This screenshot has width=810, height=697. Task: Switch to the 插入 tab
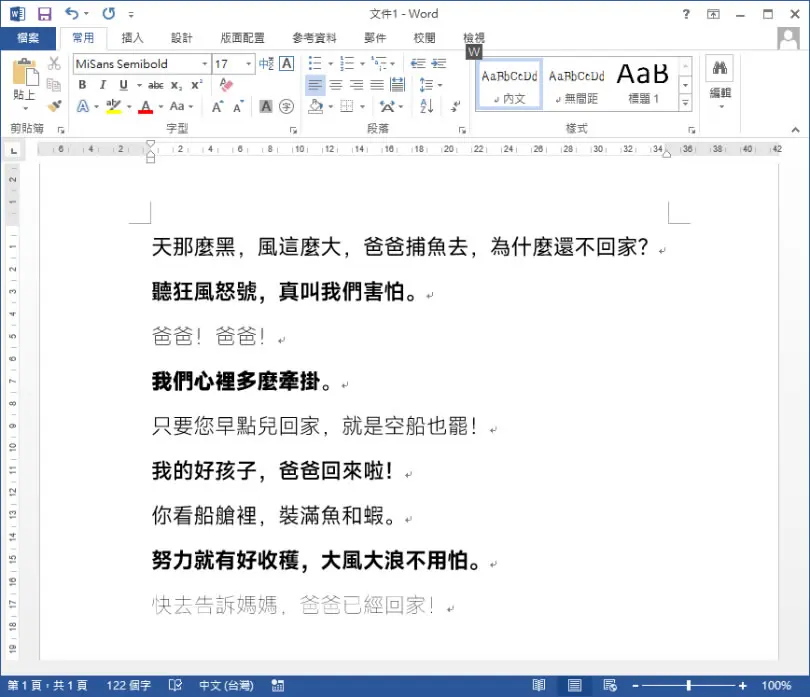(x=132, y=38)
